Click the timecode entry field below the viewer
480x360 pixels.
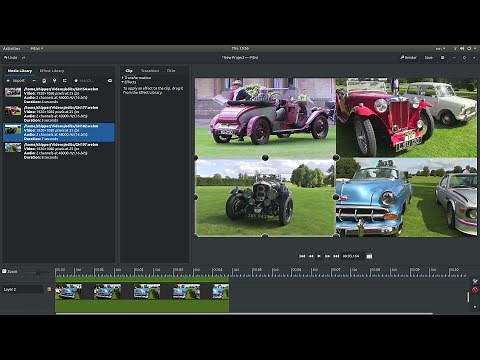tap(352, 256)
